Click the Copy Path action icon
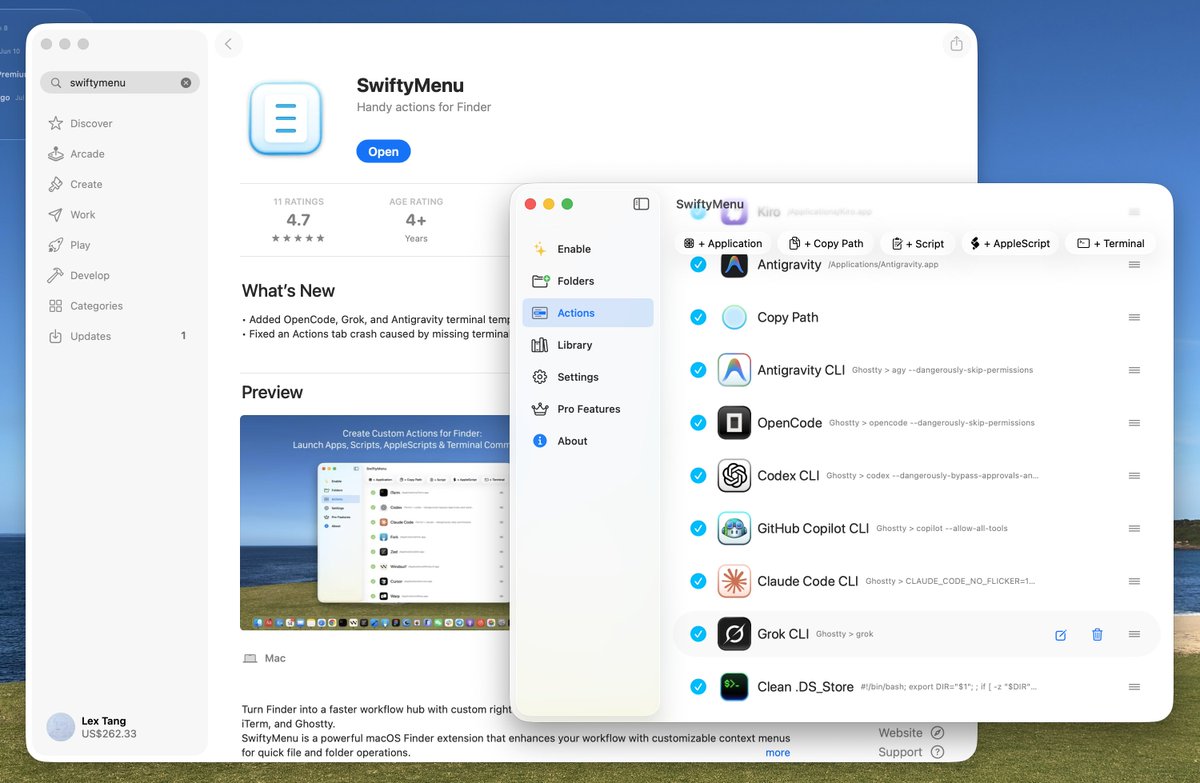 (735, 317)
